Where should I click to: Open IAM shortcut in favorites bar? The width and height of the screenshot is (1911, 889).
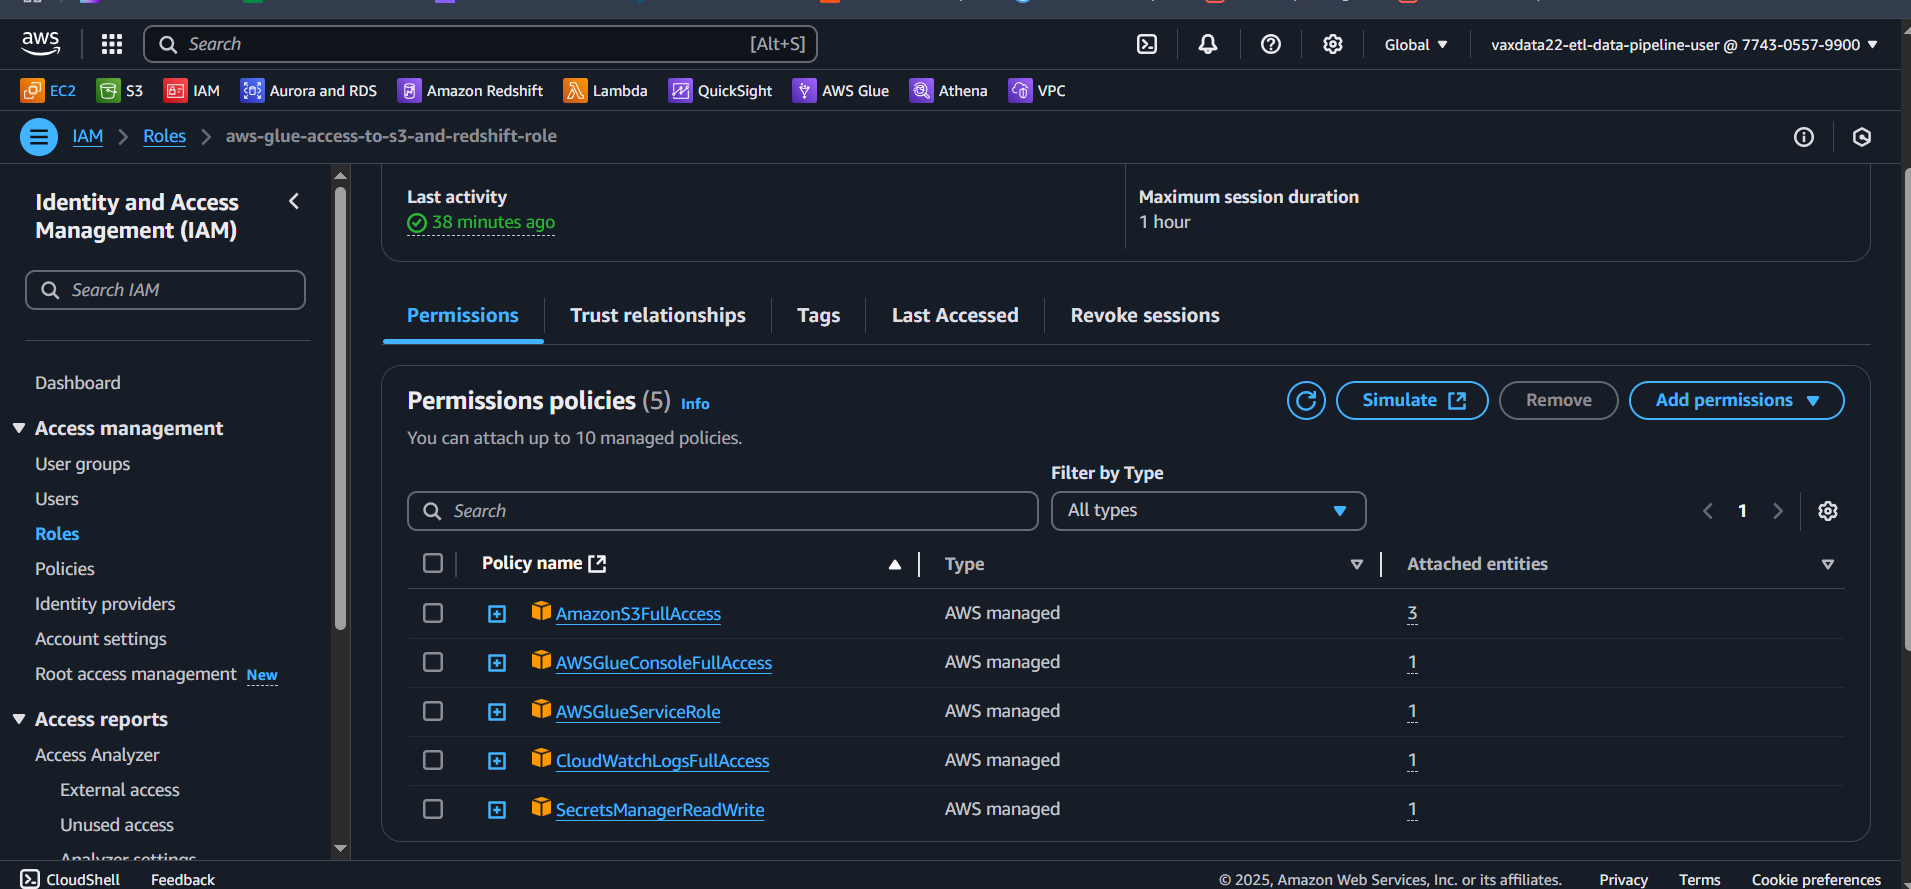[192, 91]
